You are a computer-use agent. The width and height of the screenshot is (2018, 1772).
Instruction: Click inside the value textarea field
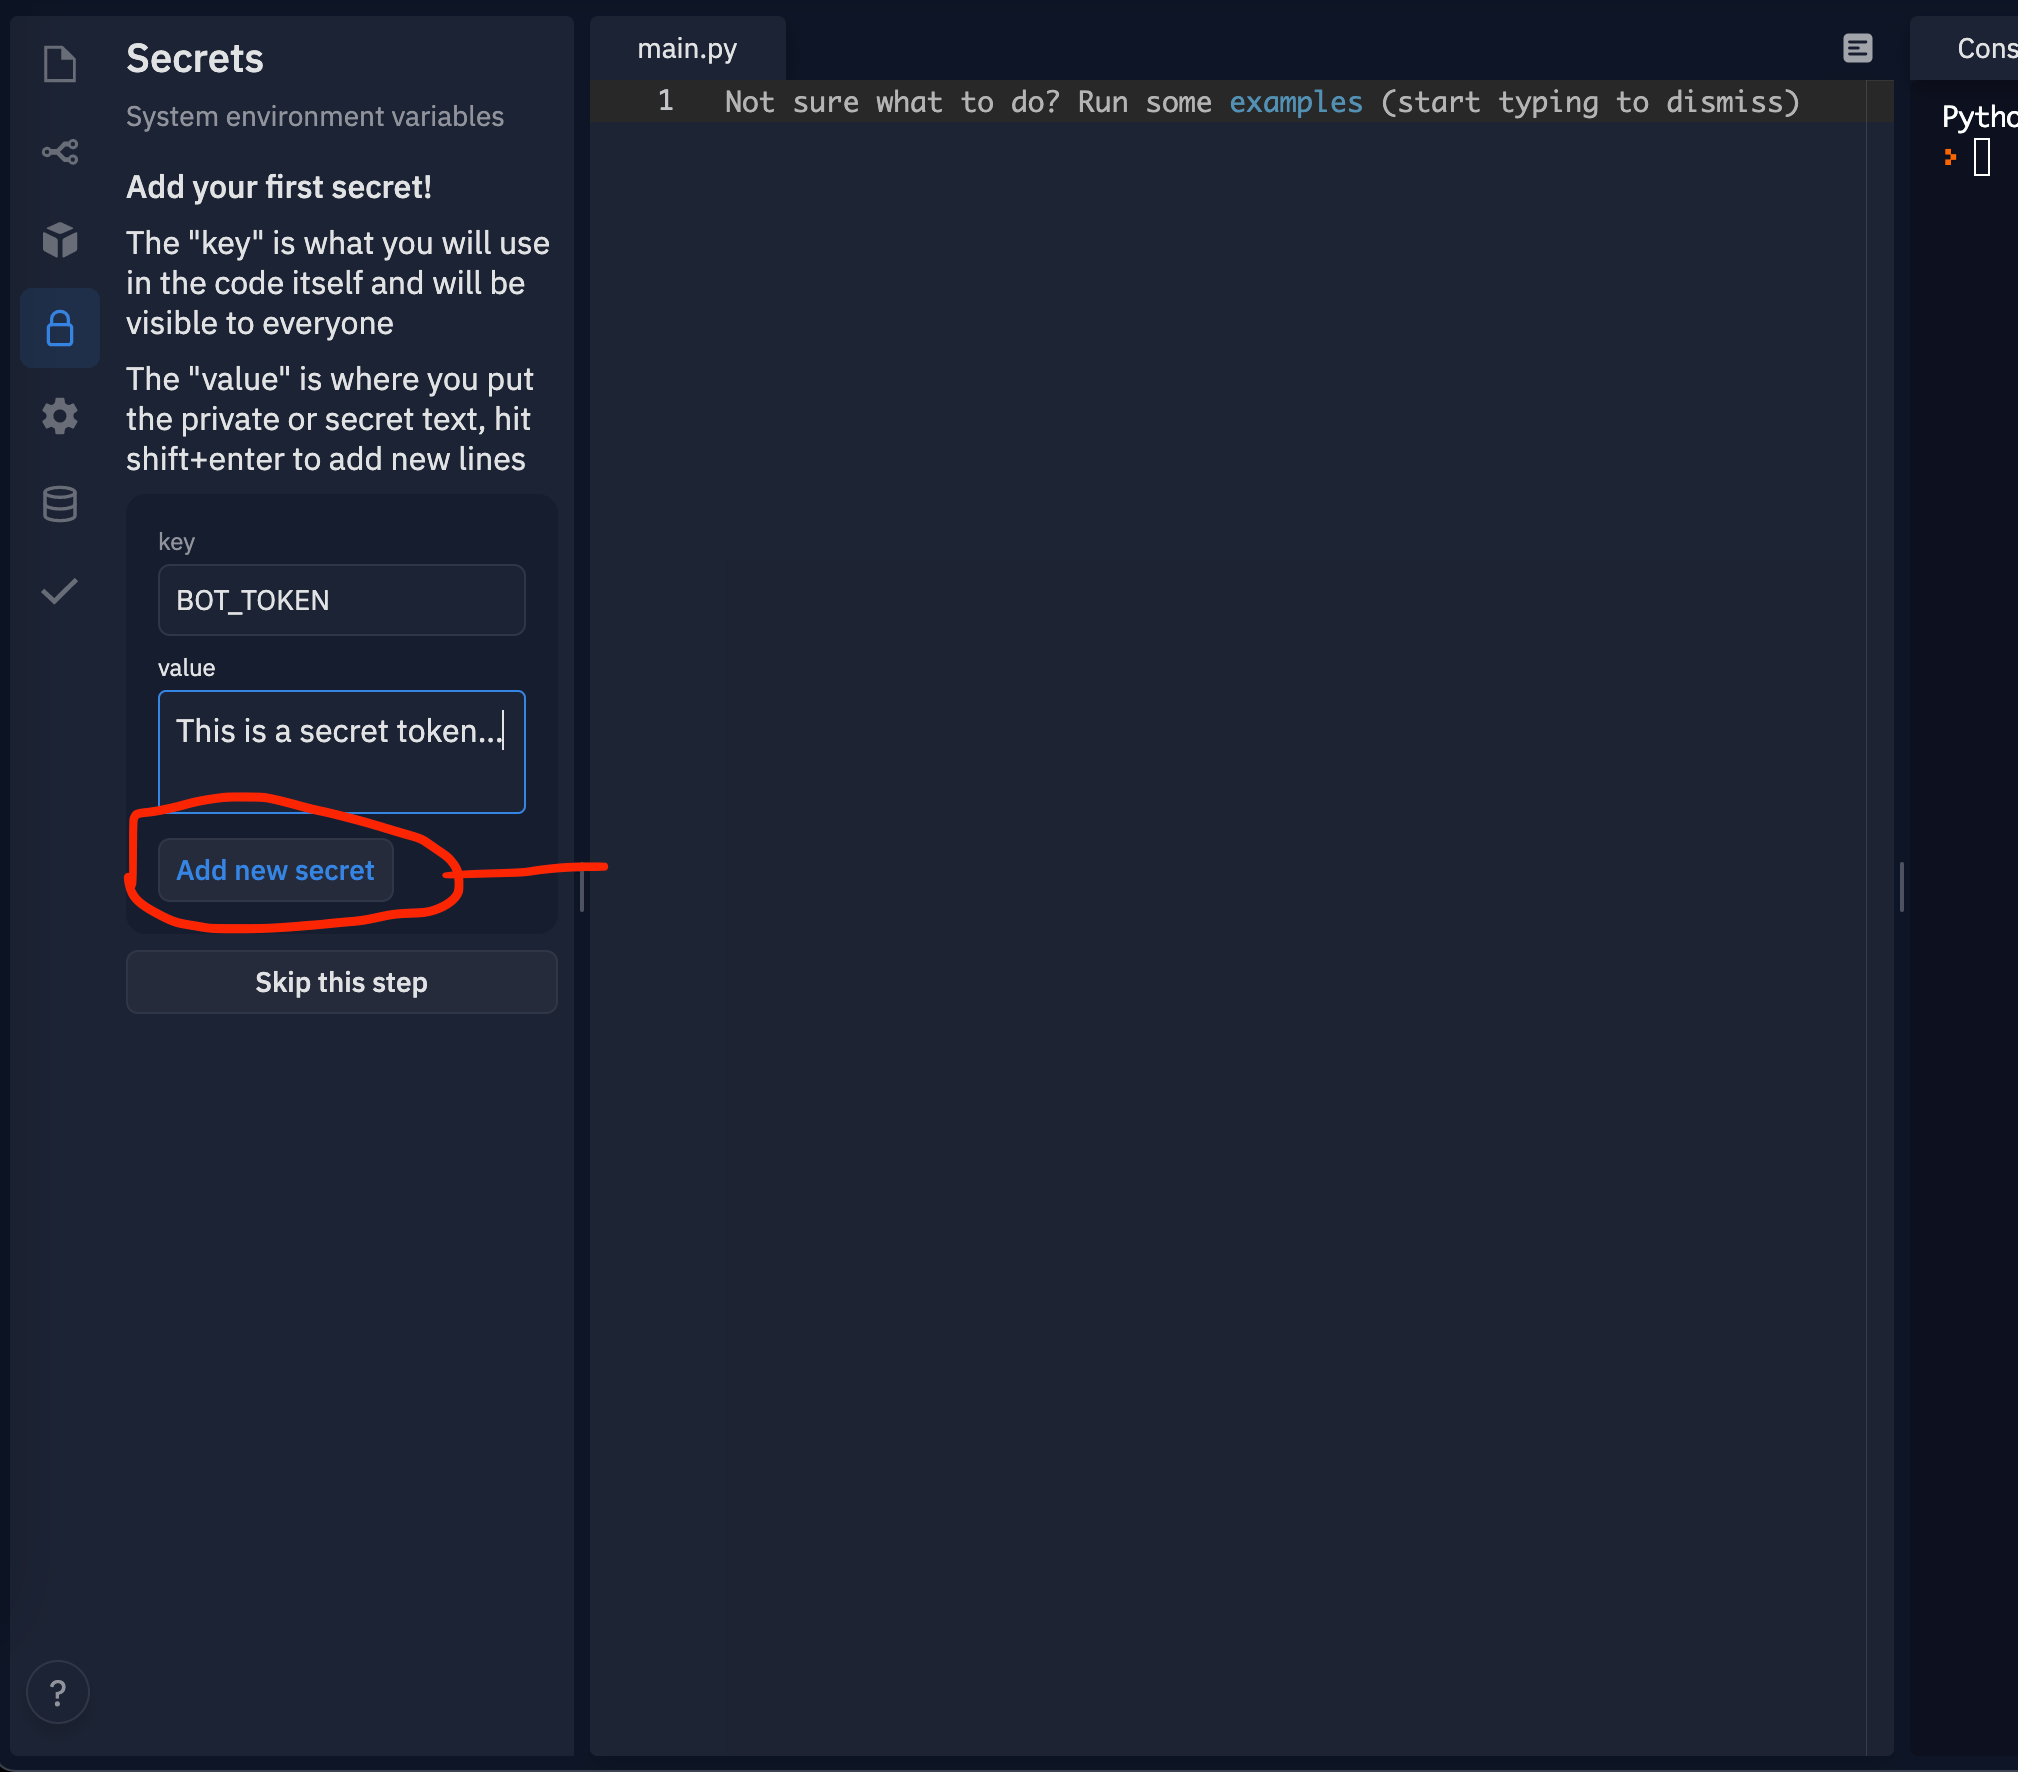click(341, 751)
